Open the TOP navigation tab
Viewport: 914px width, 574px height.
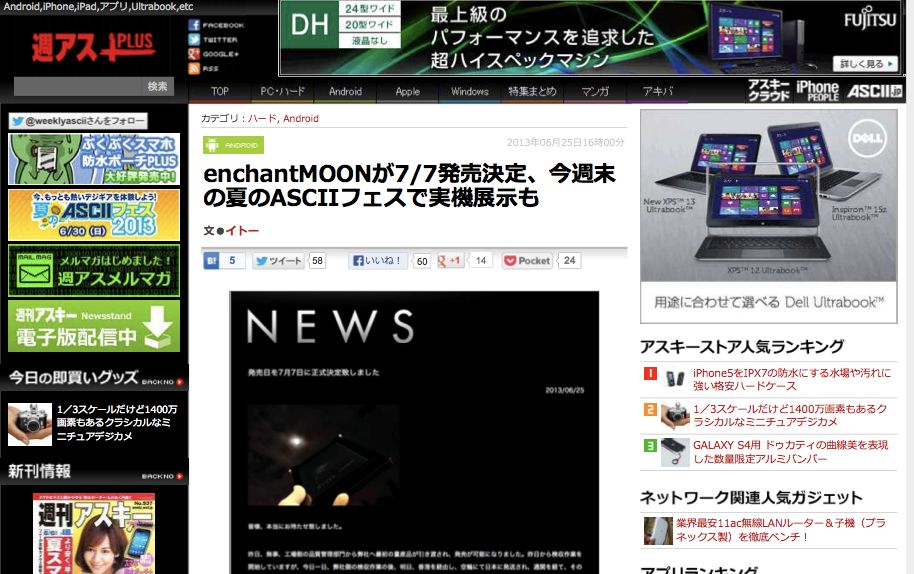[x=220, y=91]
